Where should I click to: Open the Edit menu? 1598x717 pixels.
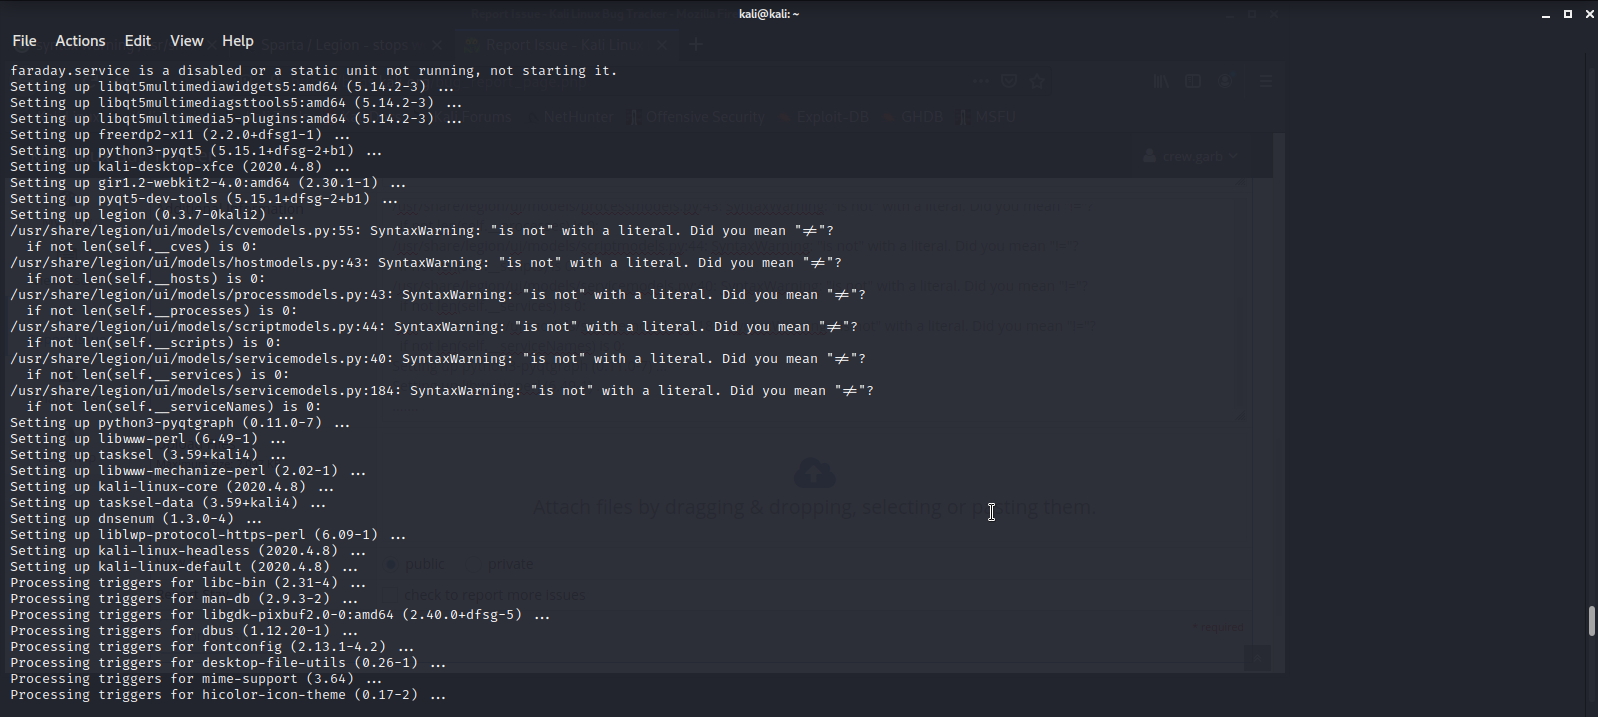pos(137,41)
